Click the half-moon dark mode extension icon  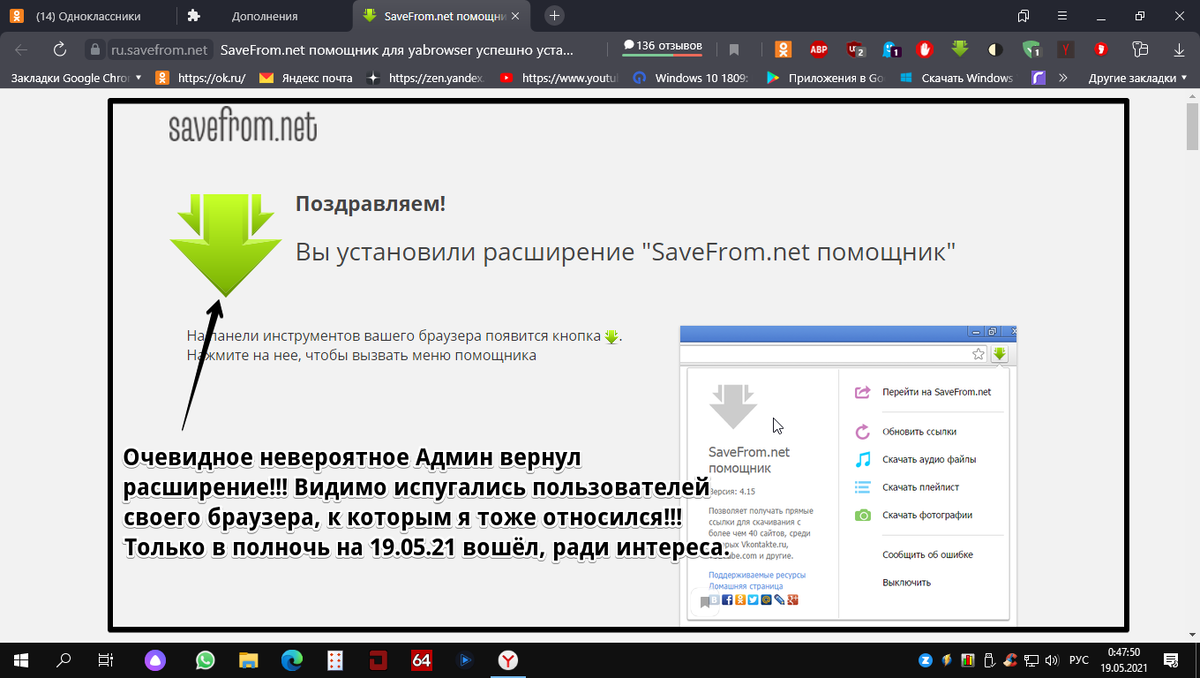[x=995, y=49]
